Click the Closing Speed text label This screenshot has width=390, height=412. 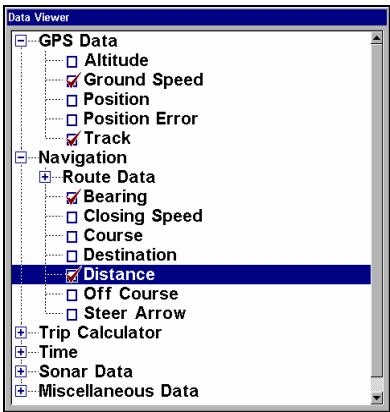click(143, 216)
